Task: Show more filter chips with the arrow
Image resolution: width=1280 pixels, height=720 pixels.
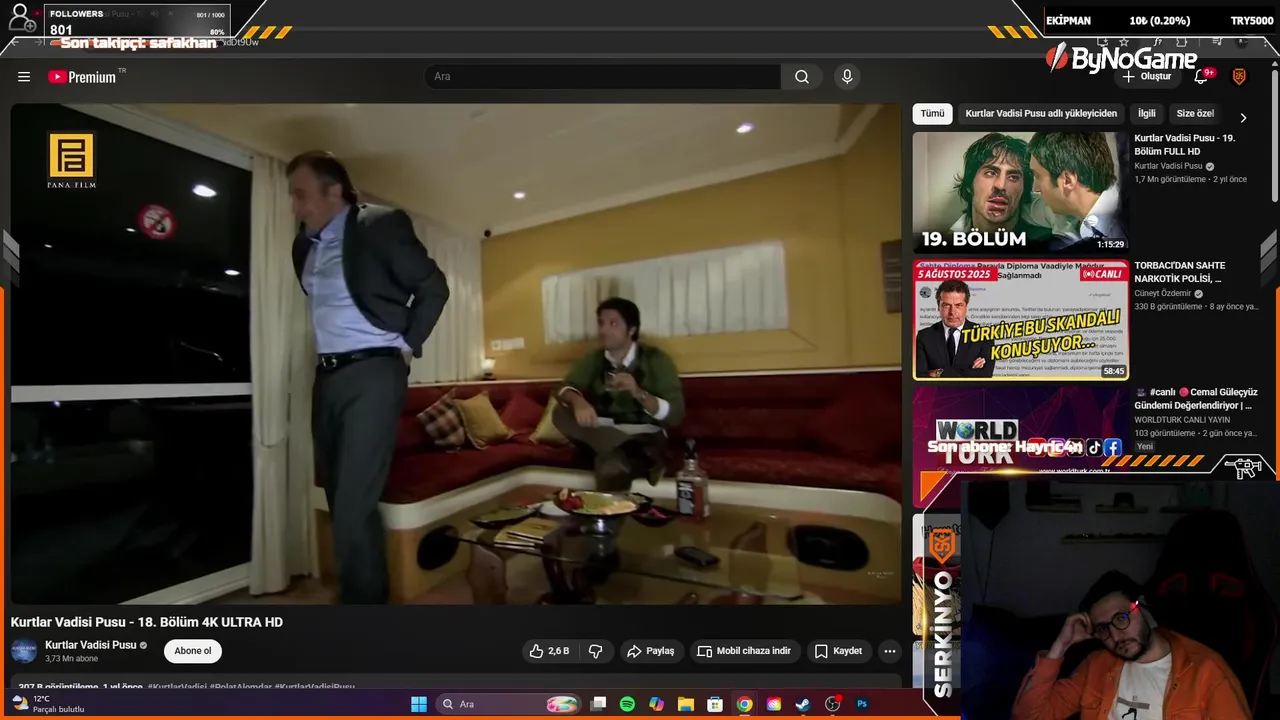Action: pos(1243,117)
